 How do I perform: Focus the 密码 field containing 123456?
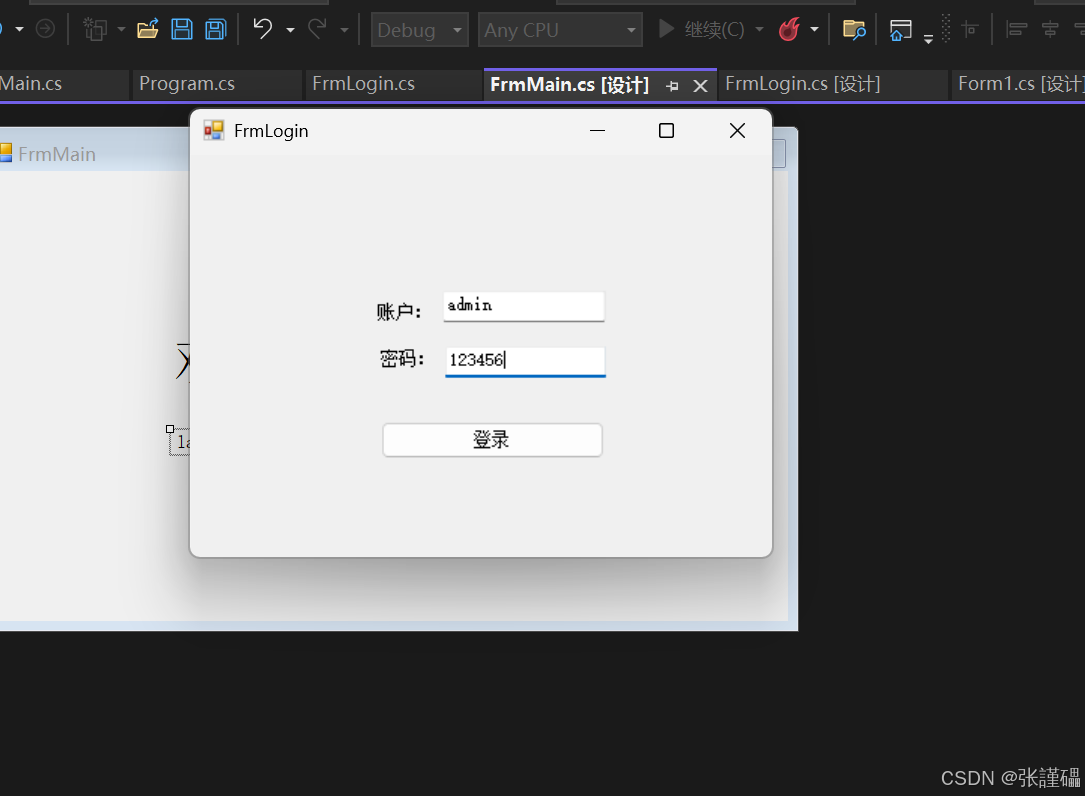coord(525,361)
